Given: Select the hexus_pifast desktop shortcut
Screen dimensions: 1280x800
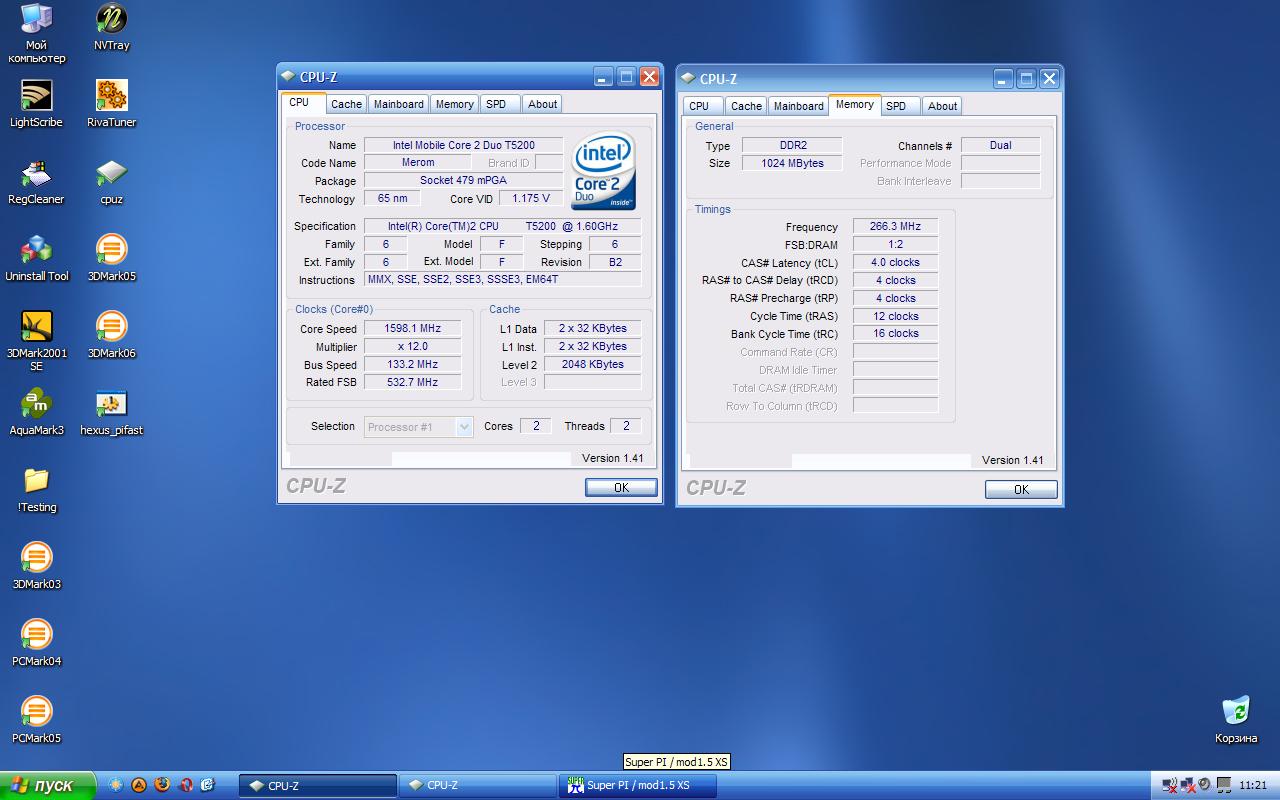Looking at the screenshot, I should click(111, 412).
